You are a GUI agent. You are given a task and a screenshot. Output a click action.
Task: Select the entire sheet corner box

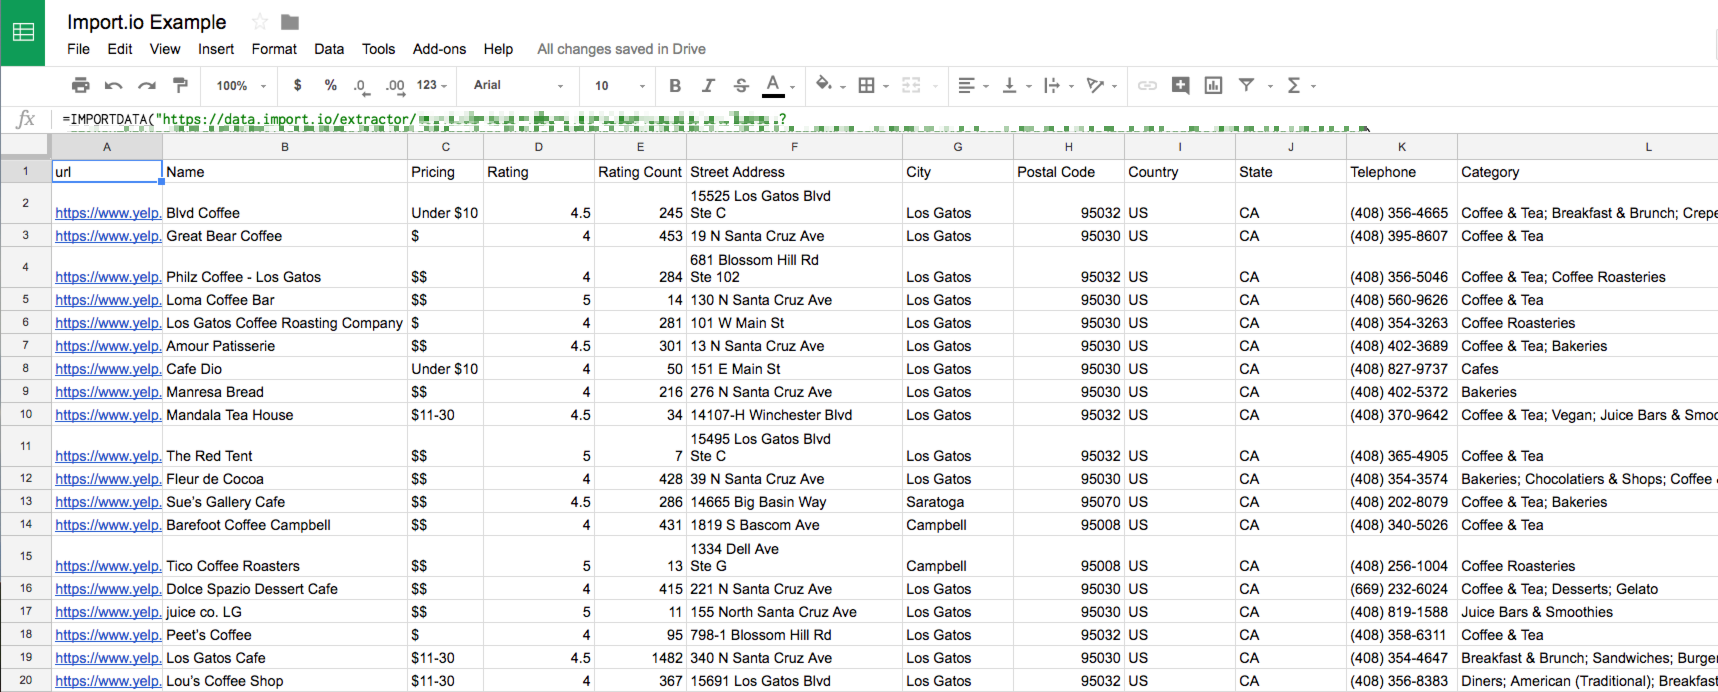coord(25,147)
